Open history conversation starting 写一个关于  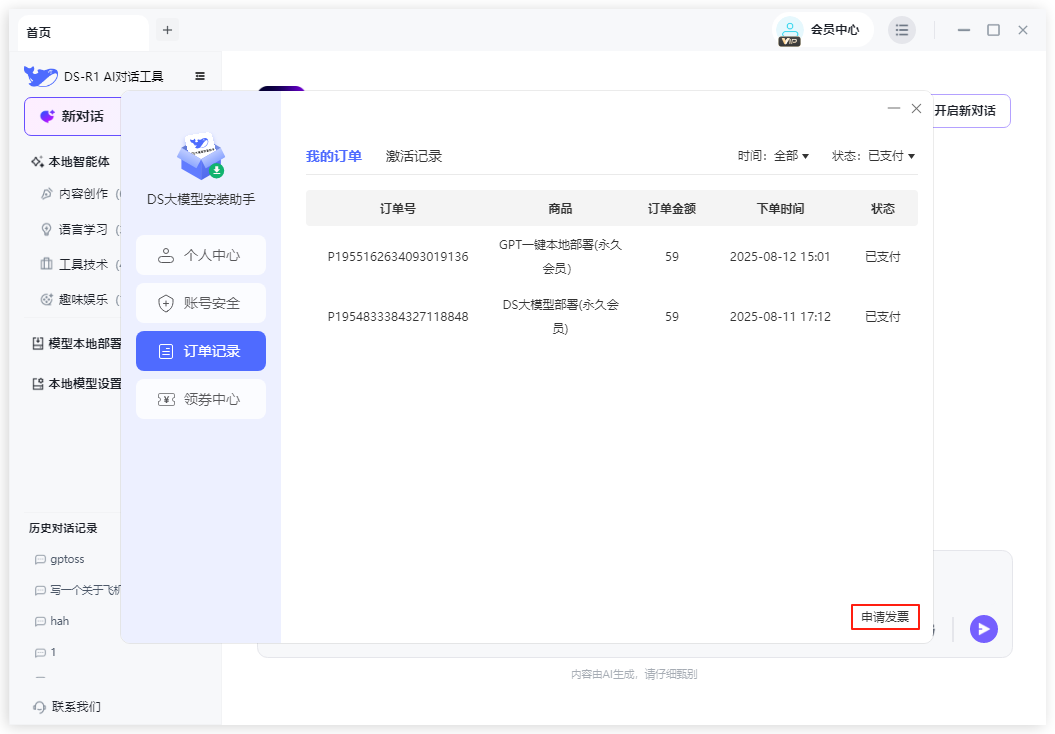[x=77, y=590]
